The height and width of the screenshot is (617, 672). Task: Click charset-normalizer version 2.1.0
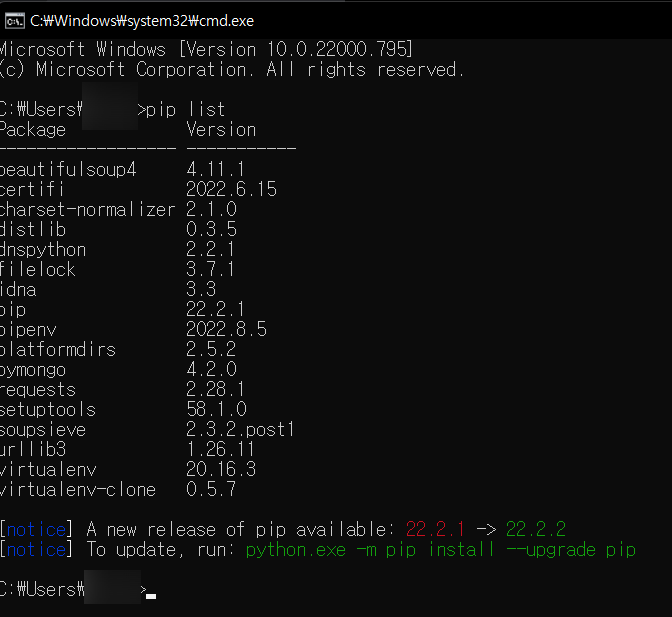click(211, 209)
